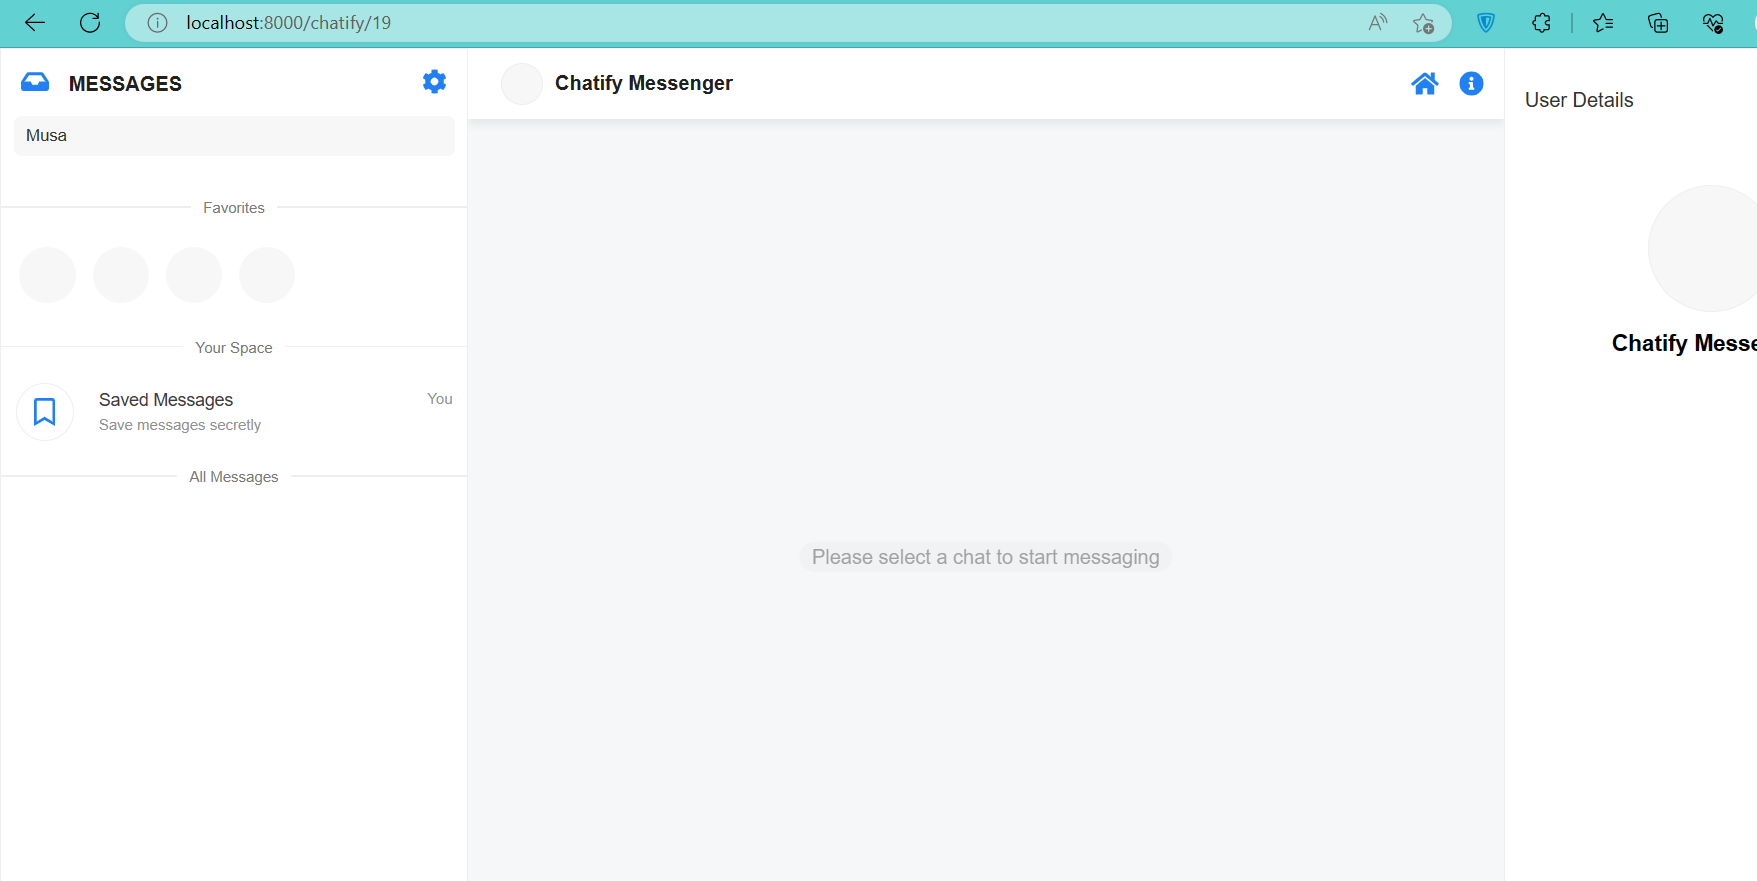Click the inbox icon beside MESSAGES

35,83
